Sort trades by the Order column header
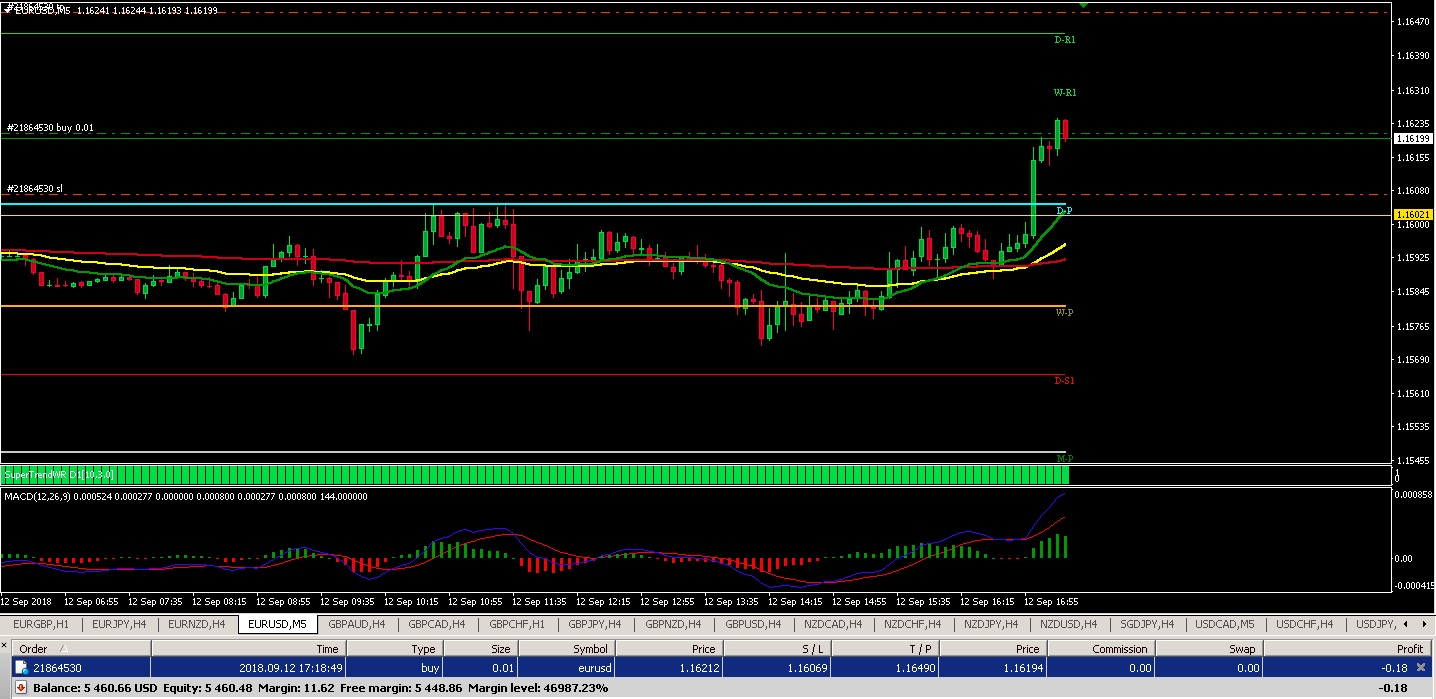Image resolution: width=1436 pixels, height=699 pixels. point(82,649)
